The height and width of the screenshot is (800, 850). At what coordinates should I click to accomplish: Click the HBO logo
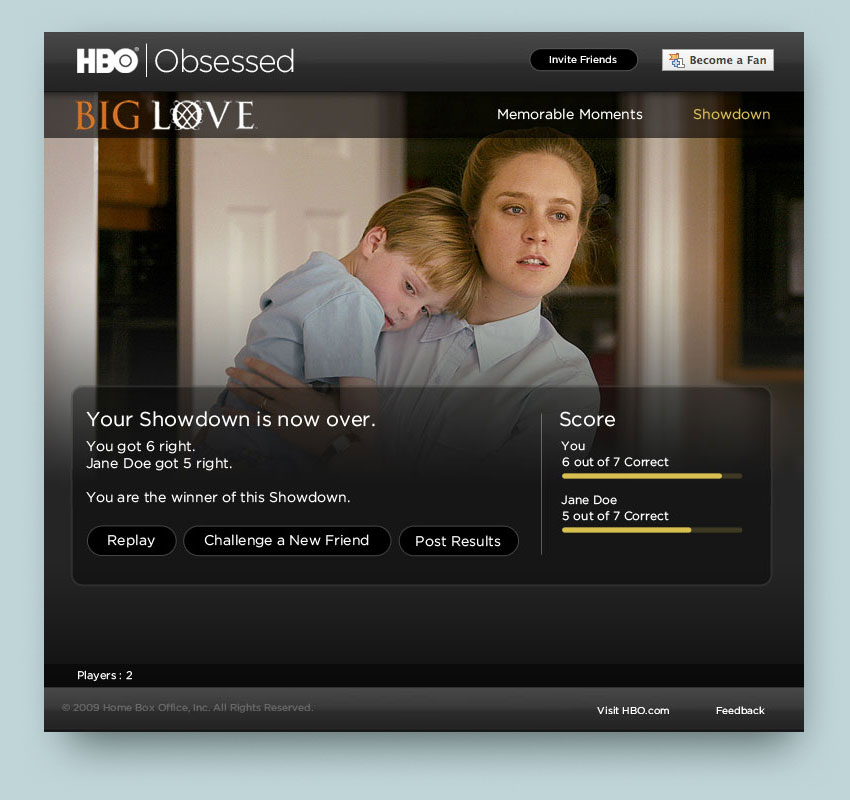[107, 61]
